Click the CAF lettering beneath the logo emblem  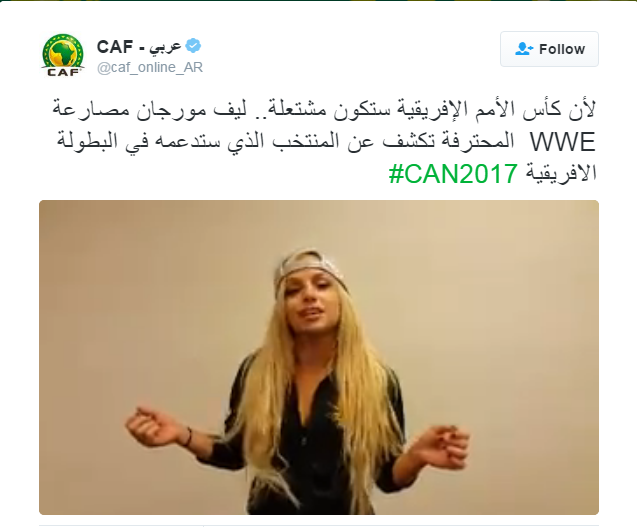click(63, 72)
